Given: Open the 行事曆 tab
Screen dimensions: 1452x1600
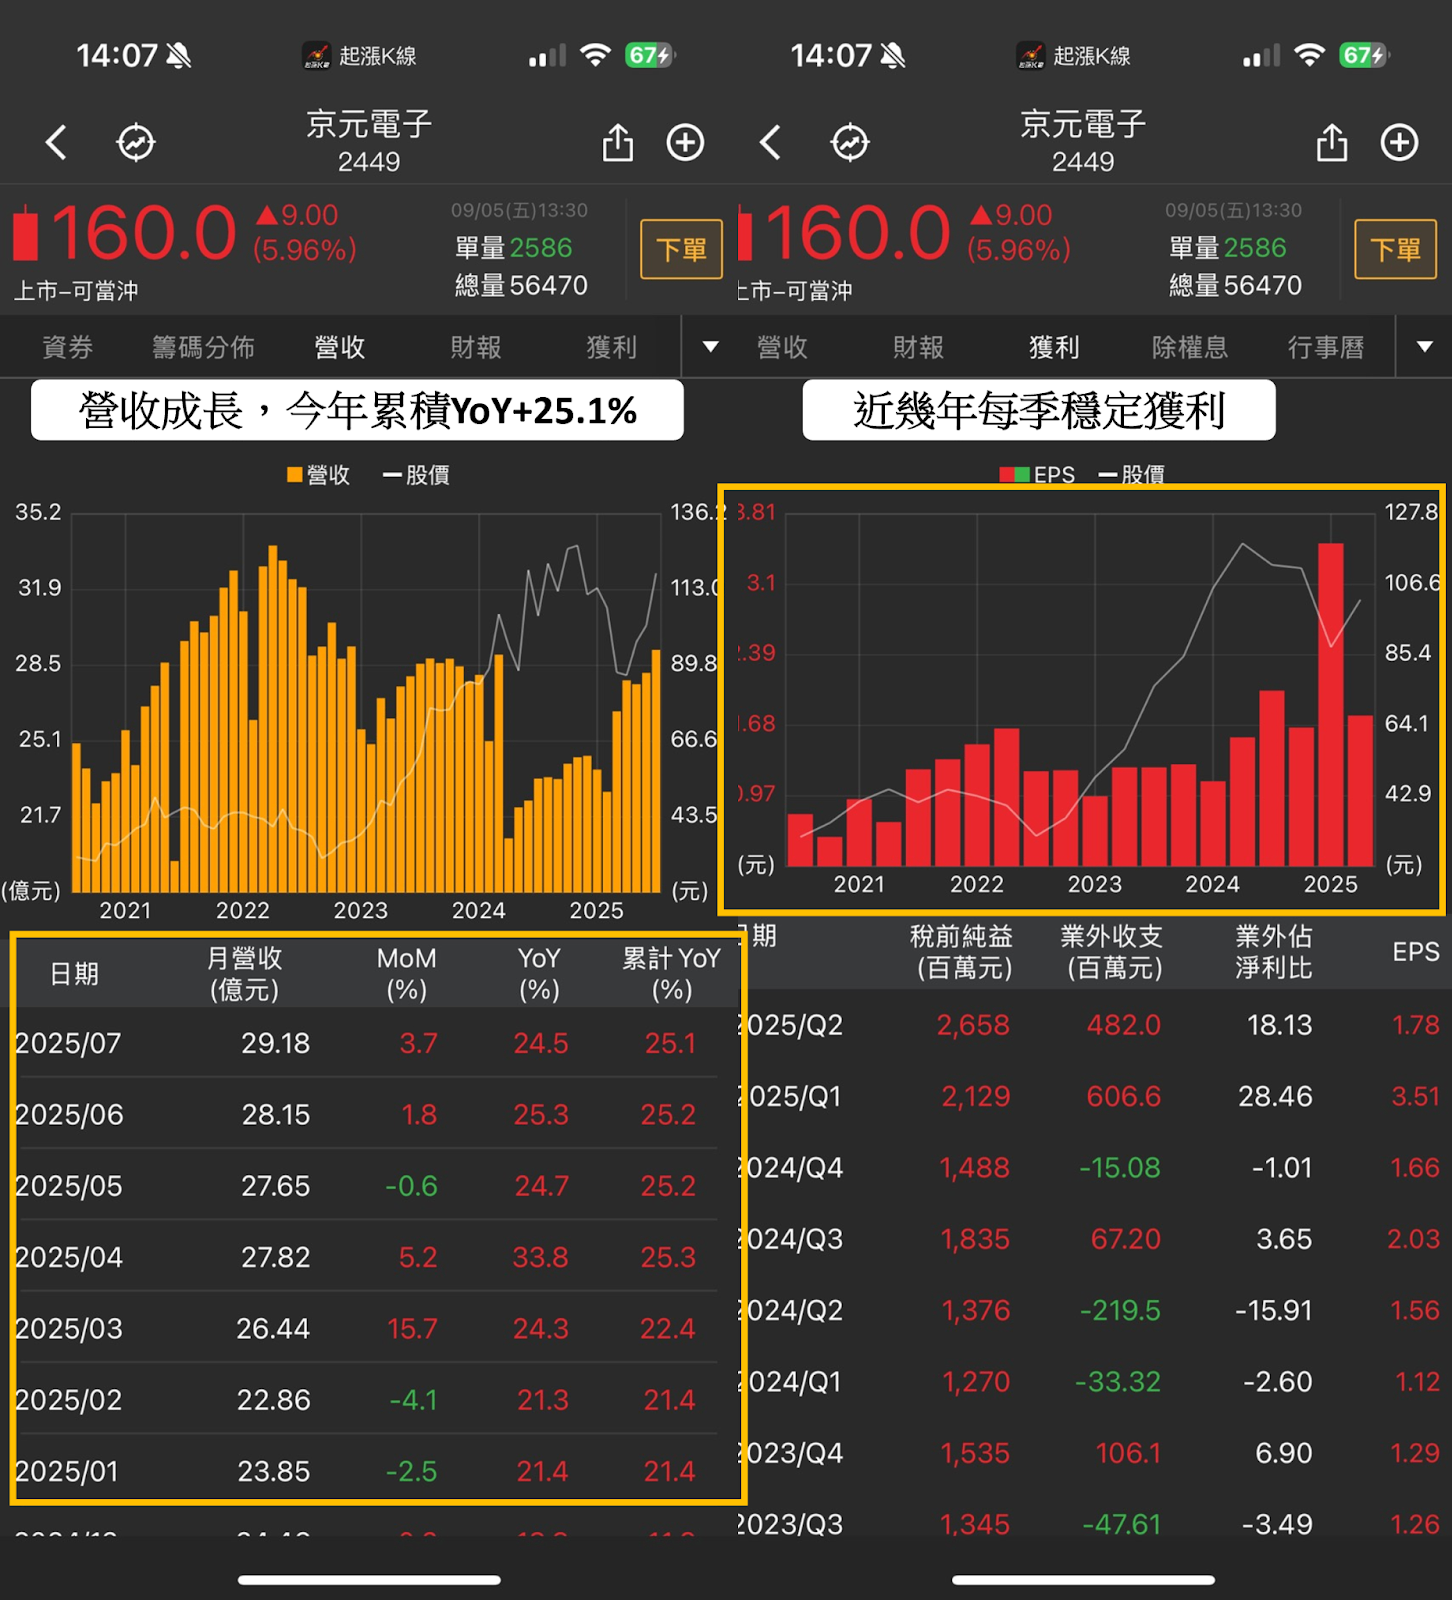Looking at the screenshot, I should (x=1325, y=347).
